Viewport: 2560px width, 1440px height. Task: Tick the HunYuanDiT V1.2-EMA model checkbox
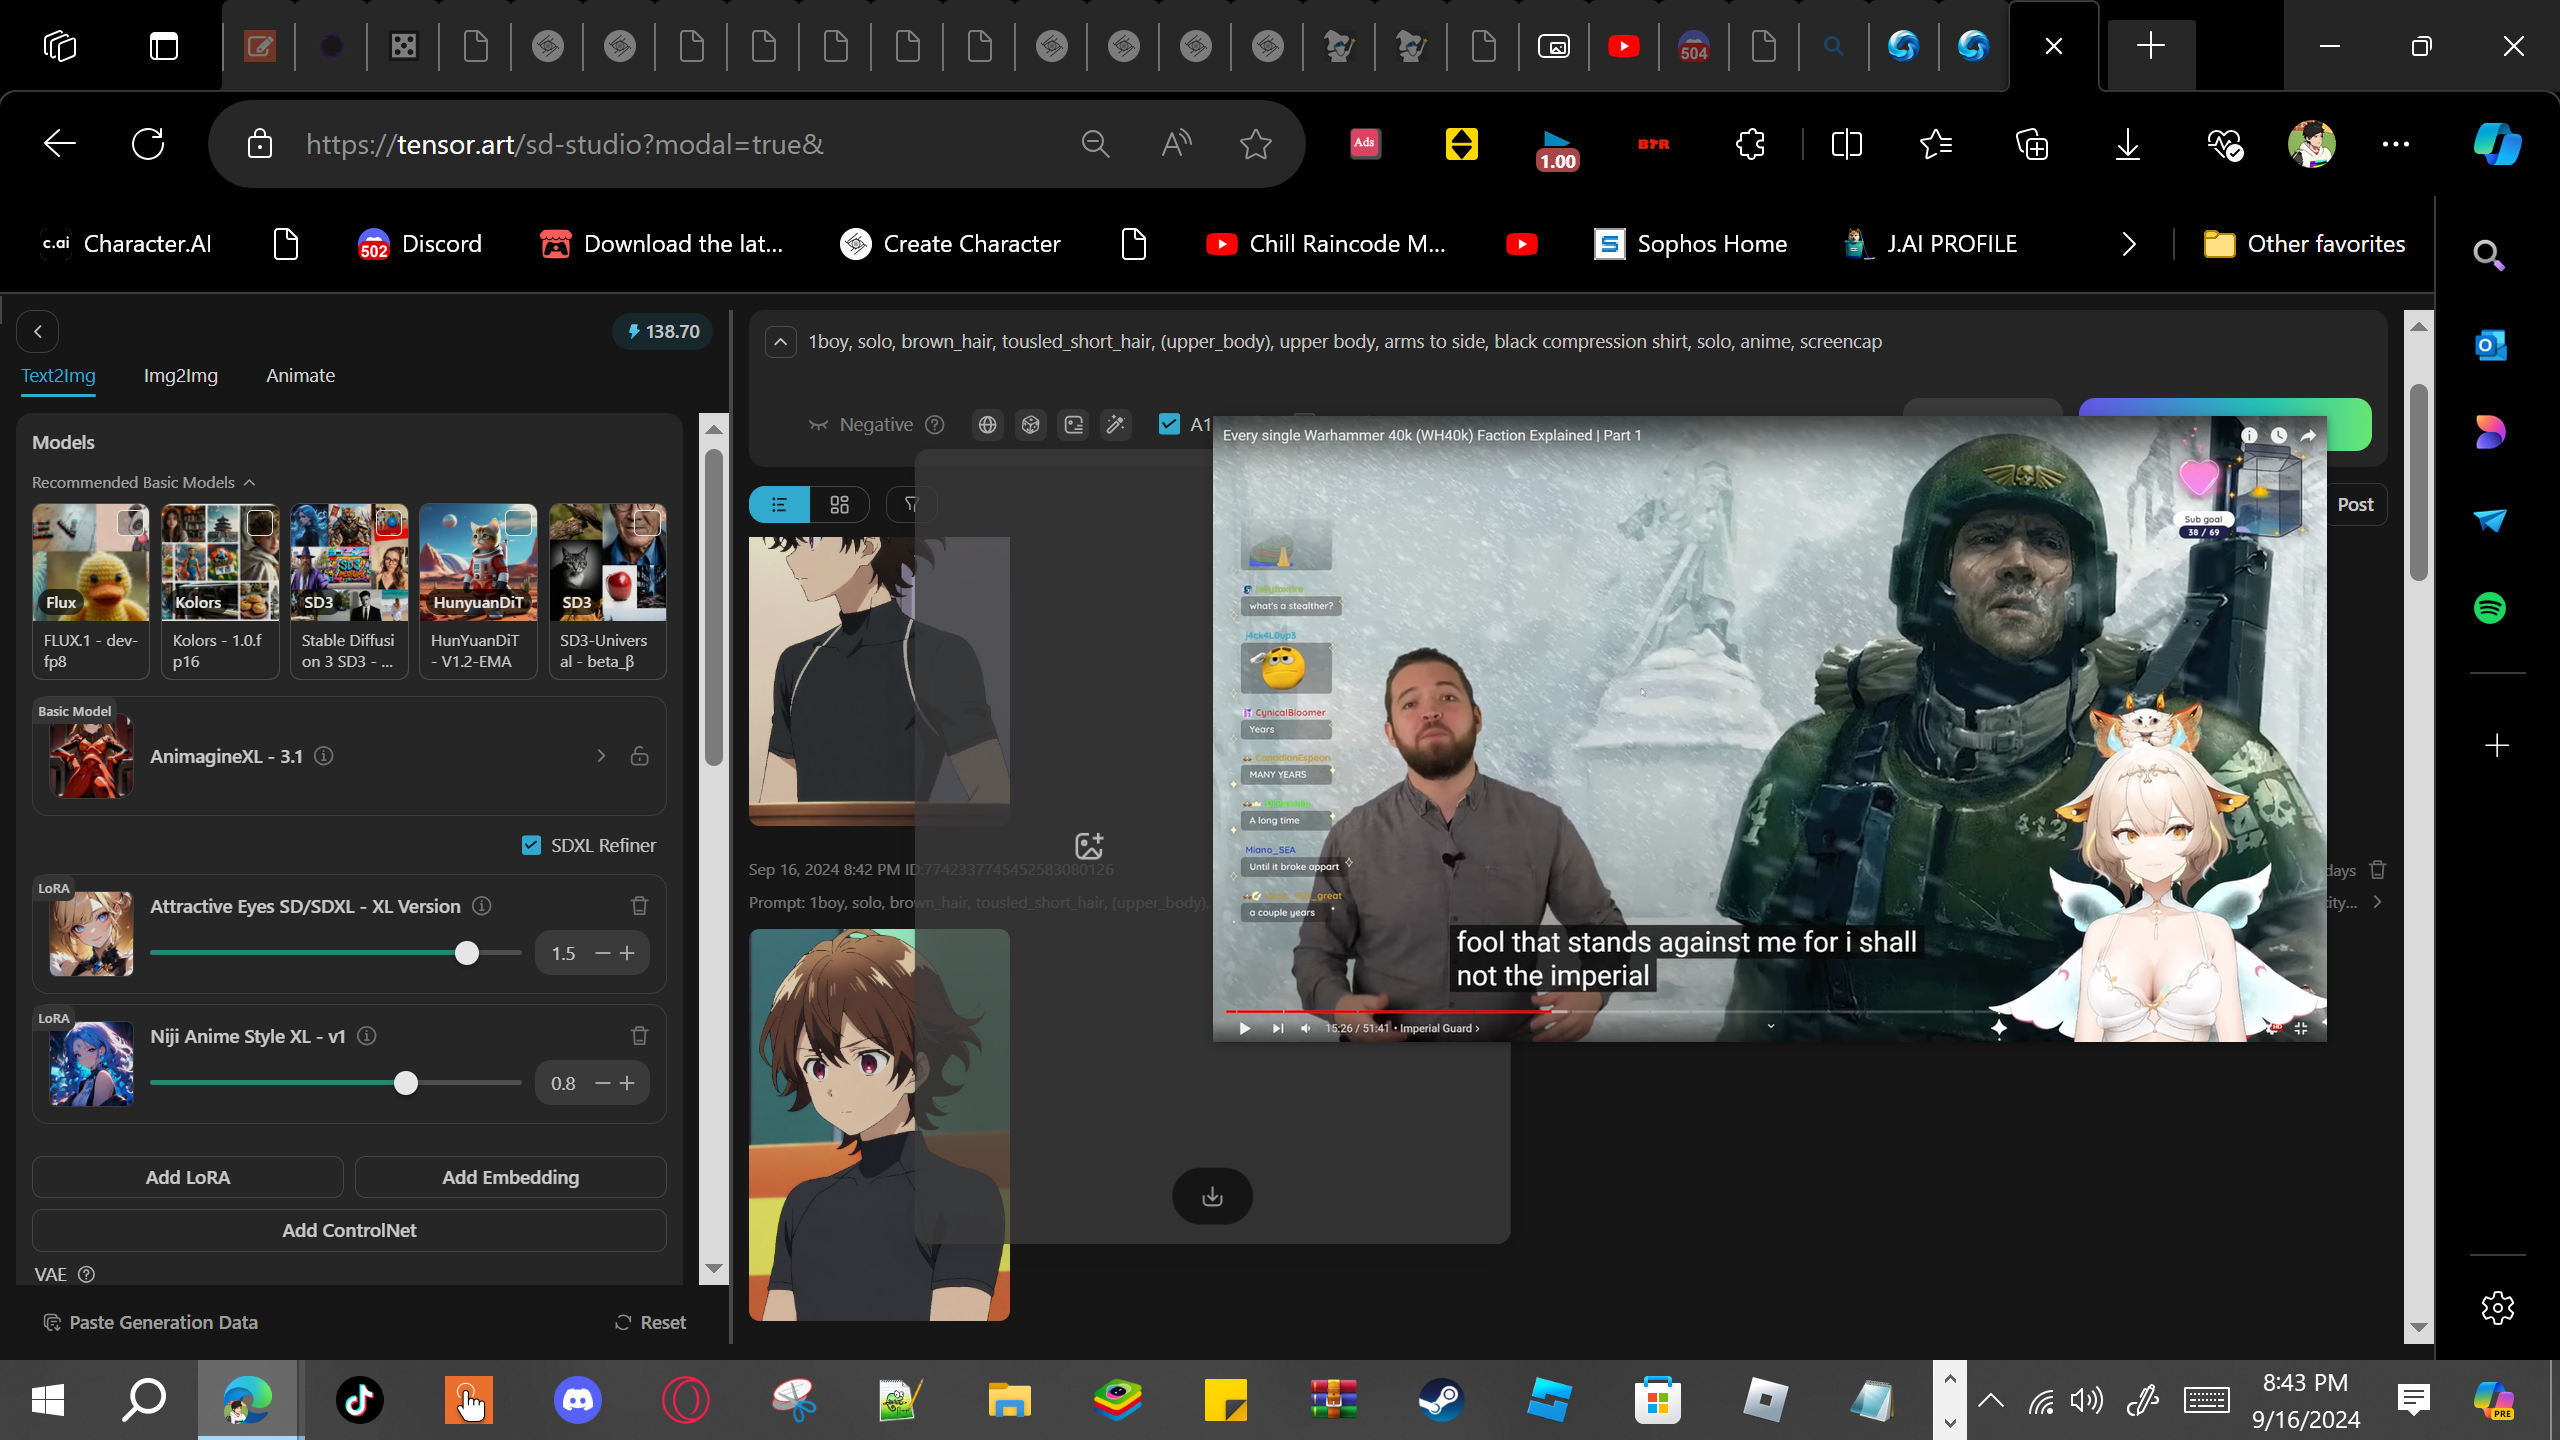[x=518, y=523]
